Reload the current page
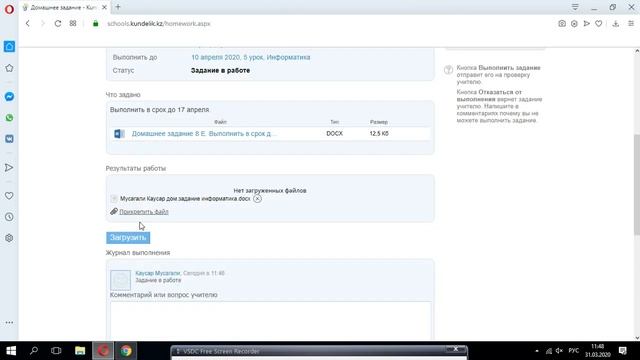Viewport: 640px width, 360px height. (58, 24)
